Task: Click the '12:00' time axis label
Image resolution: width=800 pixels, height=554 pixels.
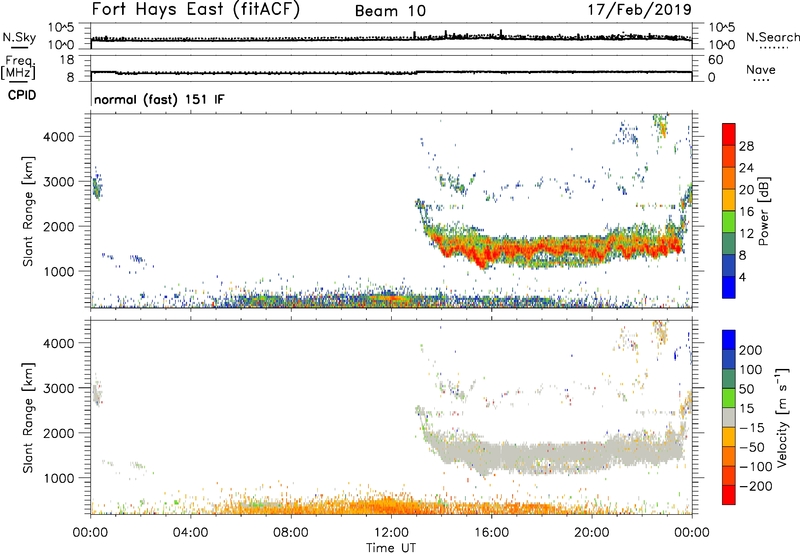Action: (391, 533)
